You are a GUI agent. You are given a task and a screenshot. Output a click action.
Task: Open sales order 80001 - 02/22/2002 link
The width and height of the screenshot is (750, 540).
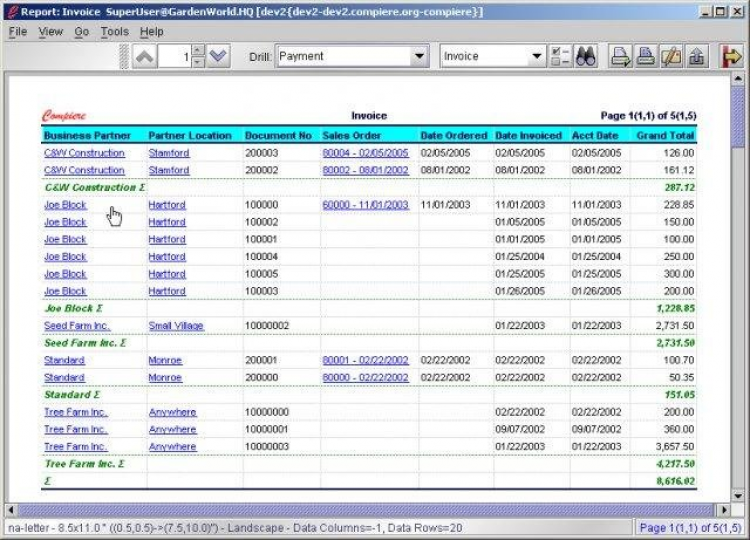[x=365, y=360]
